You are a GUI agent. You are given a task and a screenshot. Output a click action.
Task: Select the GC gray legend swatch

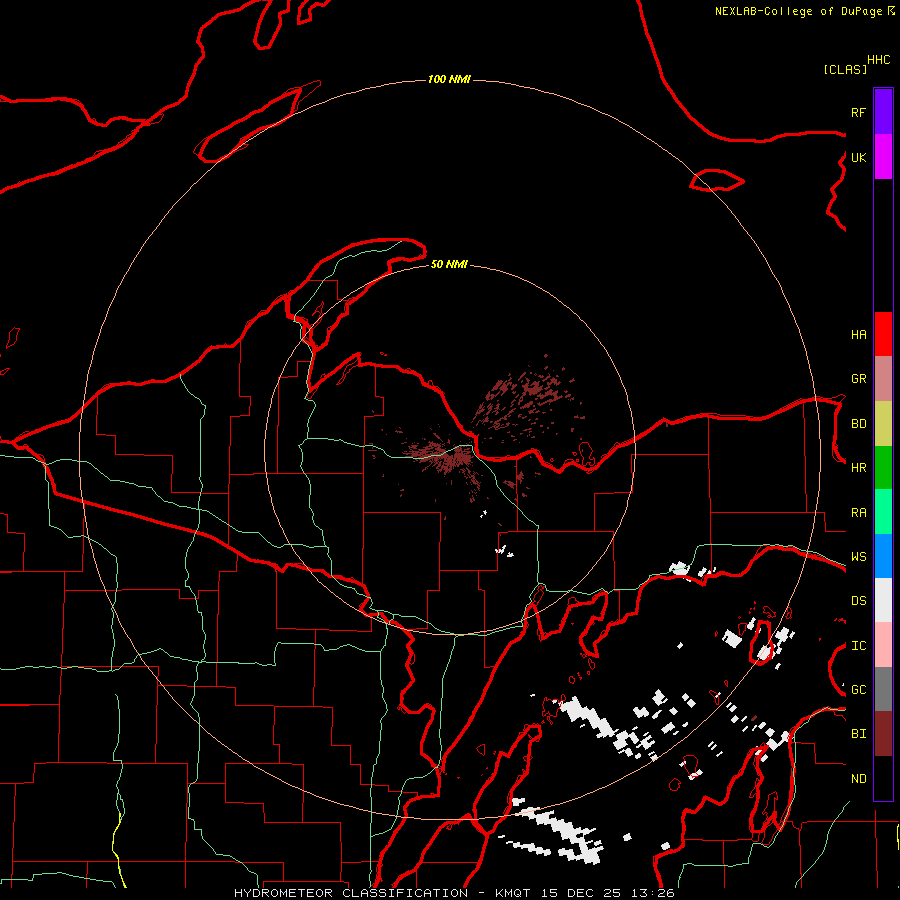click(883, 689)
